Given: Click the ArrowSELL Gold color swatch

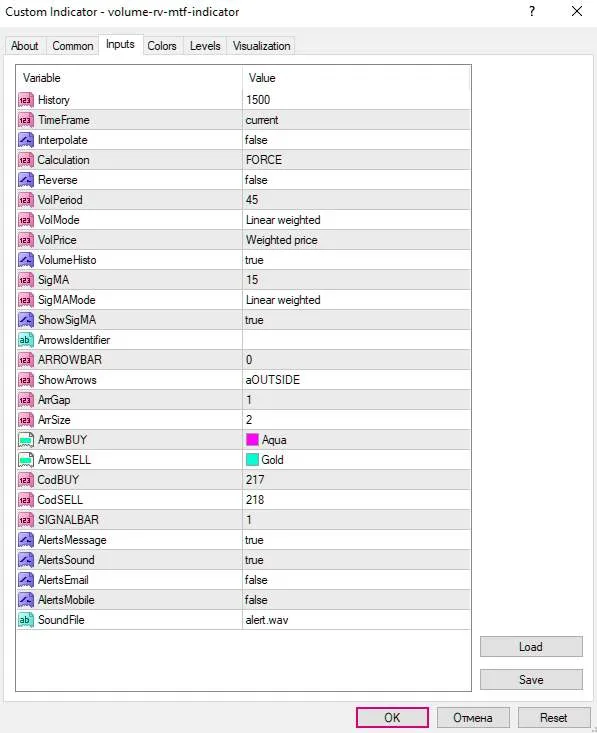Looking at the screenshot, I should [x=252, y=460].
